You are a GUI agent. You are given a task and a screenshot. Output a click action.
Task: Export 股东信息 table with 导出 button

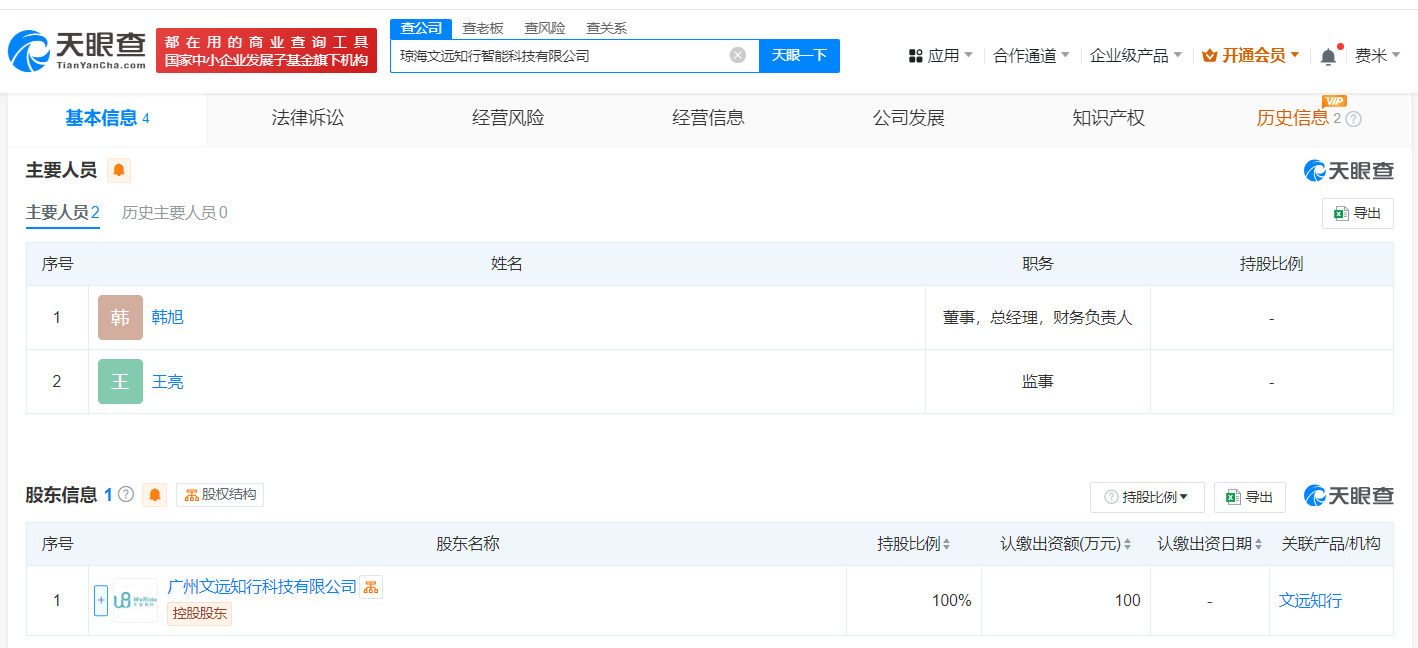1249,497
